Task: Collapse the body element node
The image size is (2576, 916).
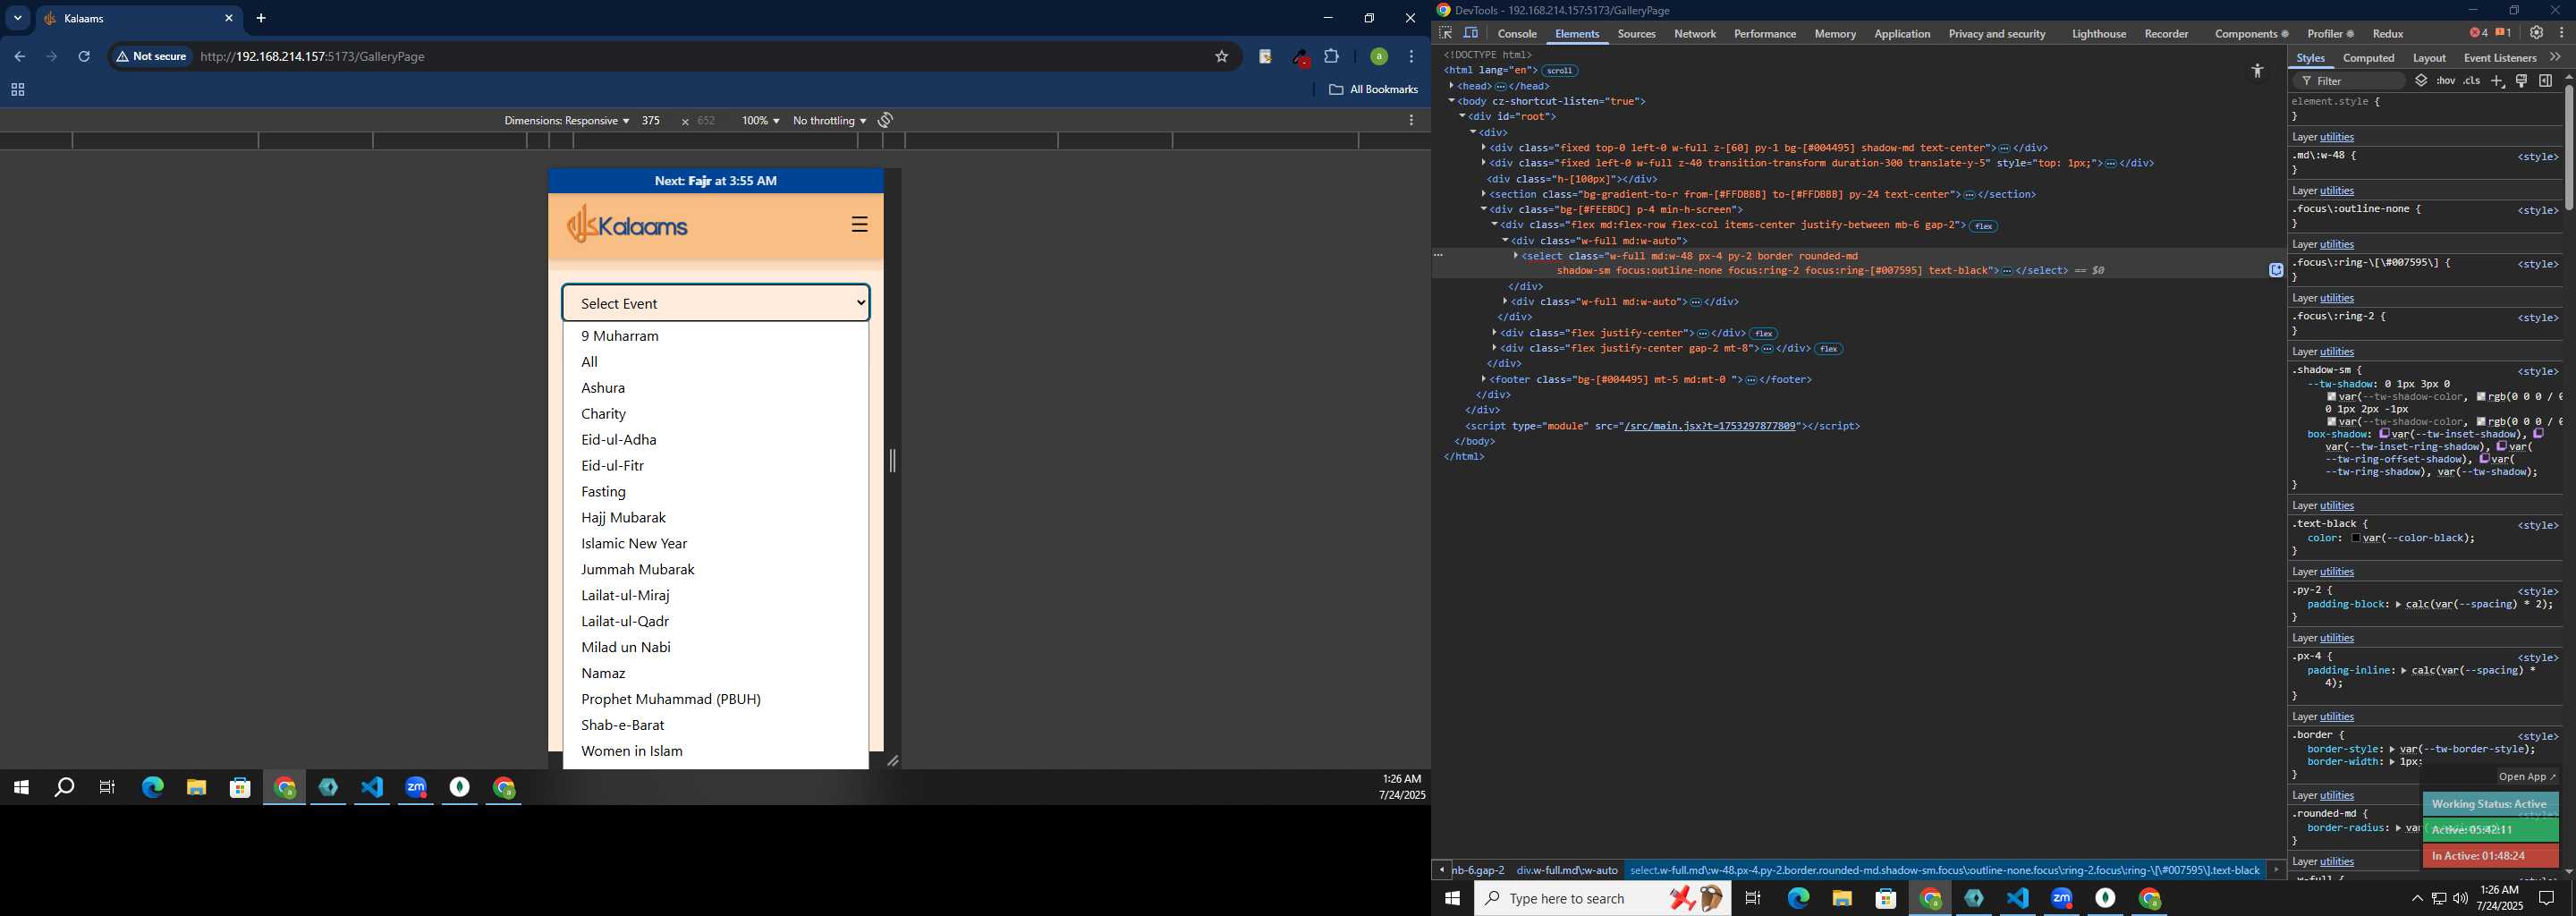Action: click(x=1451, y=101)
